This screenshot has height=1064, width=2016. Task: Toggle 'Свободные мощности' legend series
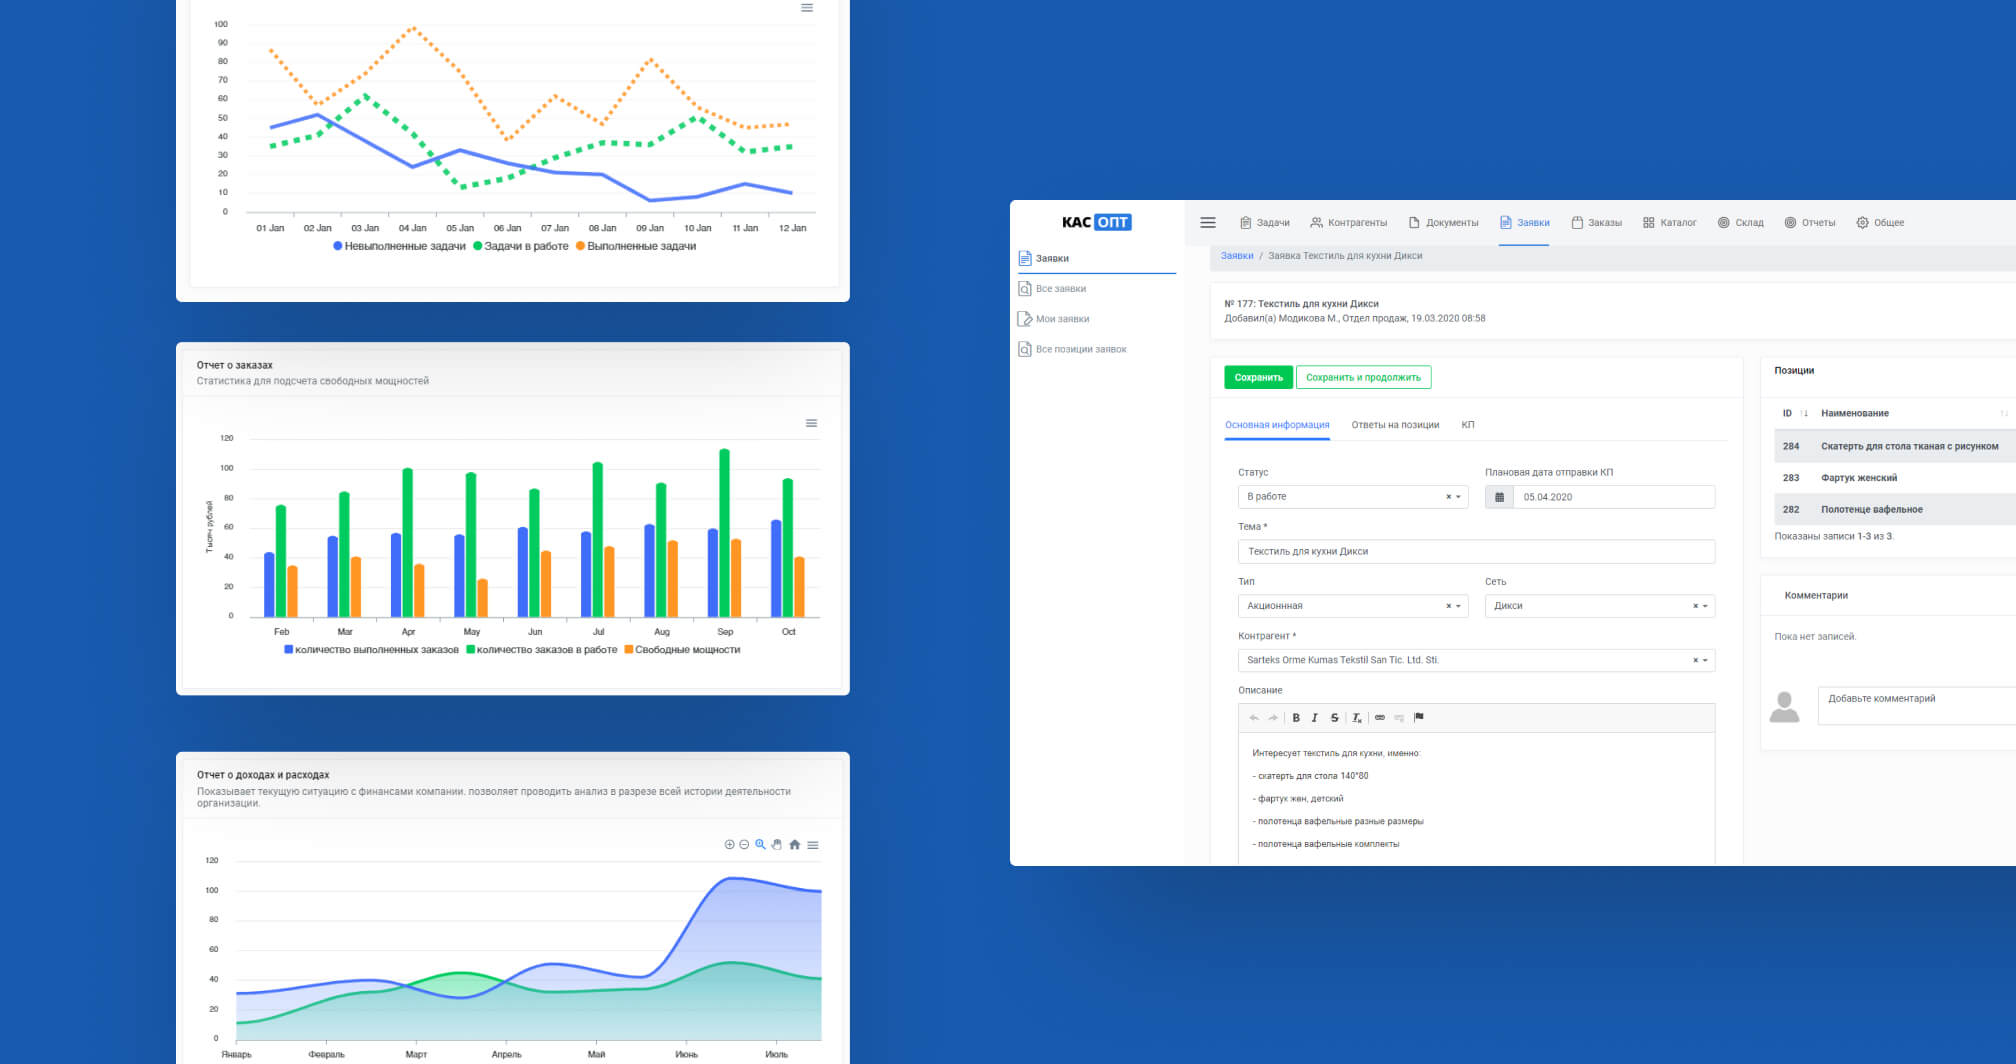pos(682,650)
